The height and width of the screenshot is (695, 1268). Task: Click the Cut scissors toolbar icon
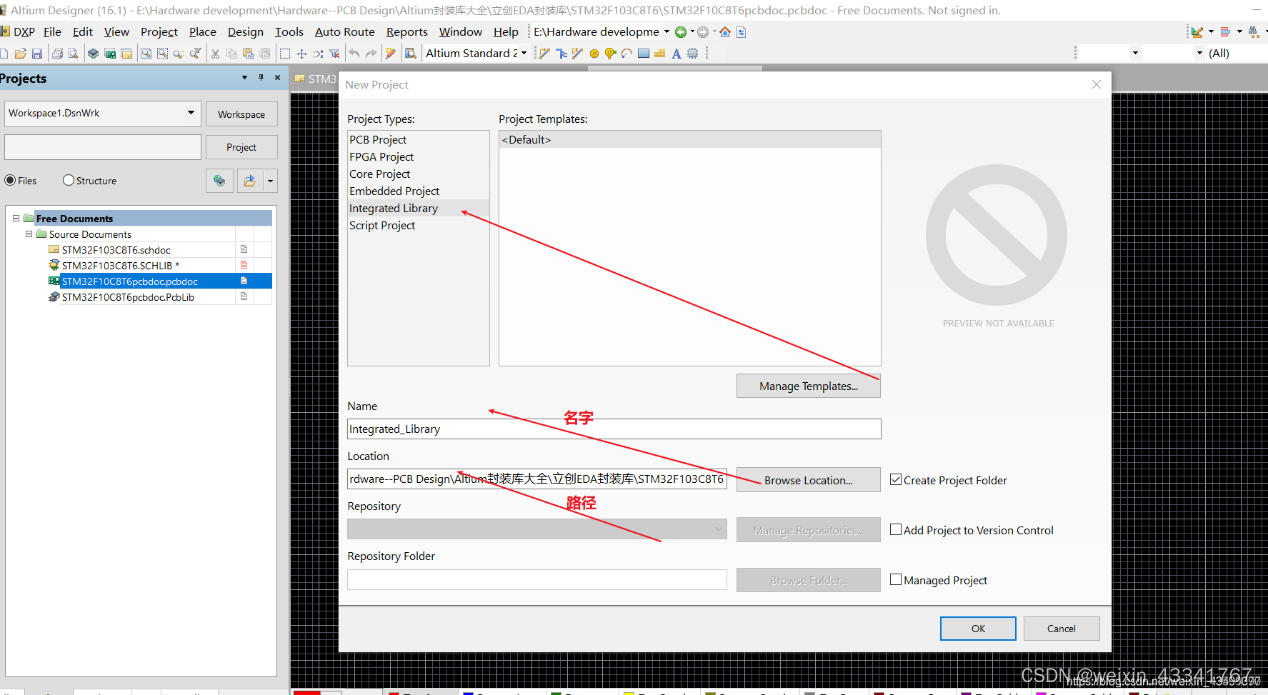(215, 53)
